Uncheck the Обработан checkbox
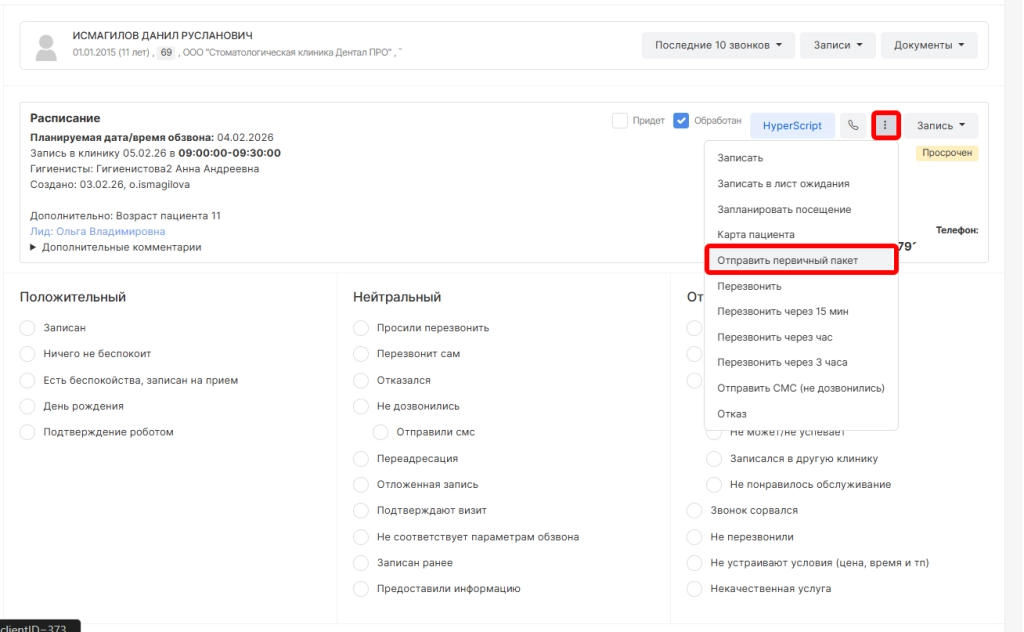1024x632 pixels. (681, 121)
